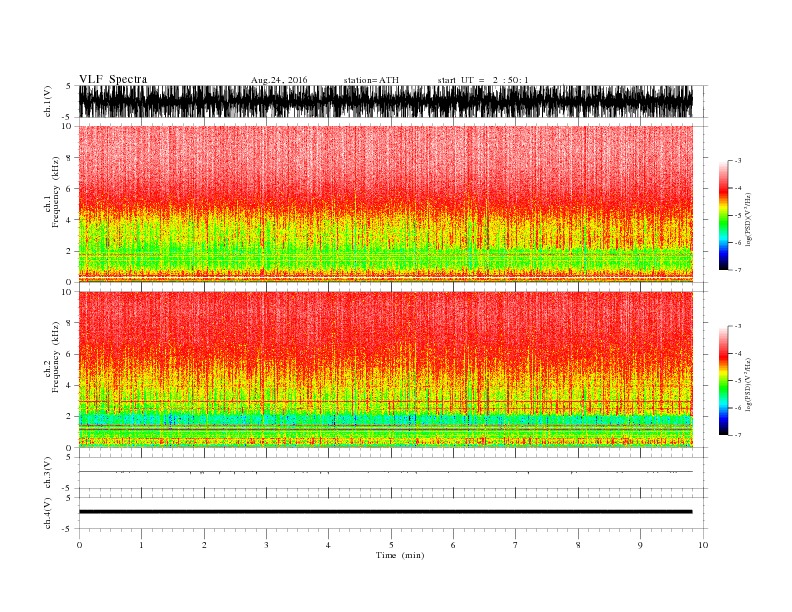The image size is (792, 612).
Task: Click the "-3" label on ch.2 colorbar
Action: pos(738,326)
